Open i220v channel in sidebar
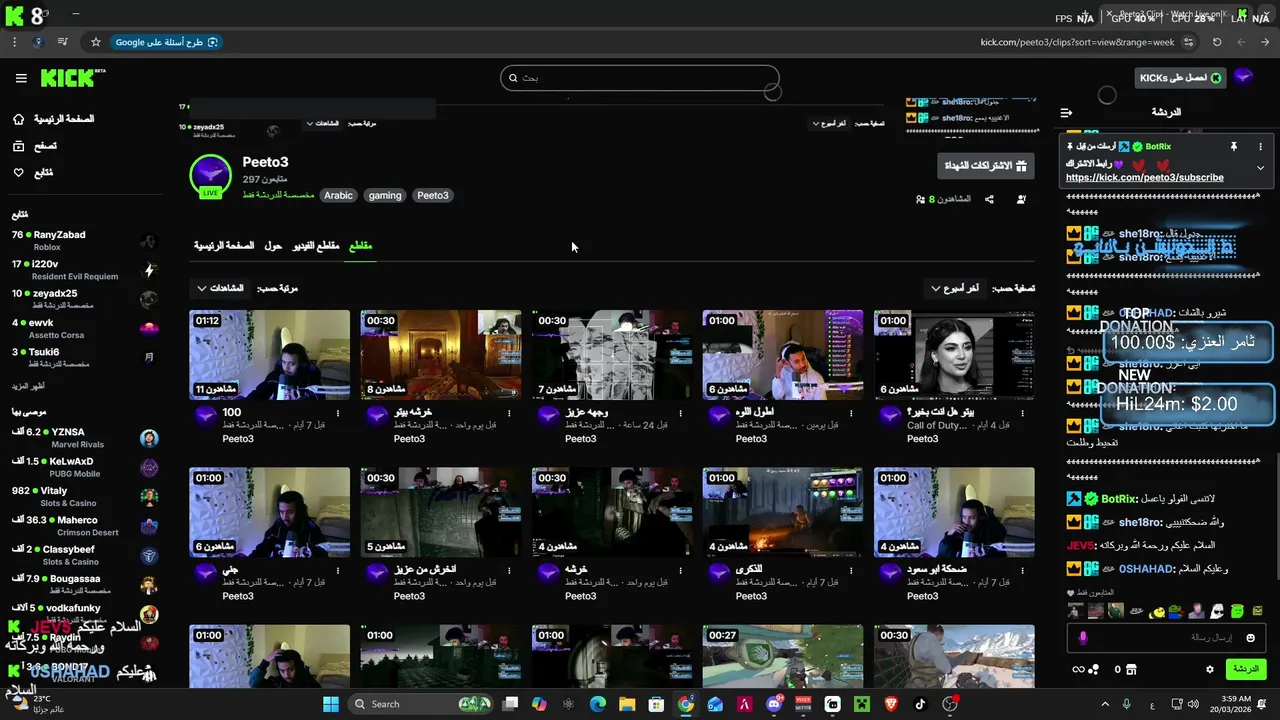This screenshot has width=1280, height=720. click(85, 270)
